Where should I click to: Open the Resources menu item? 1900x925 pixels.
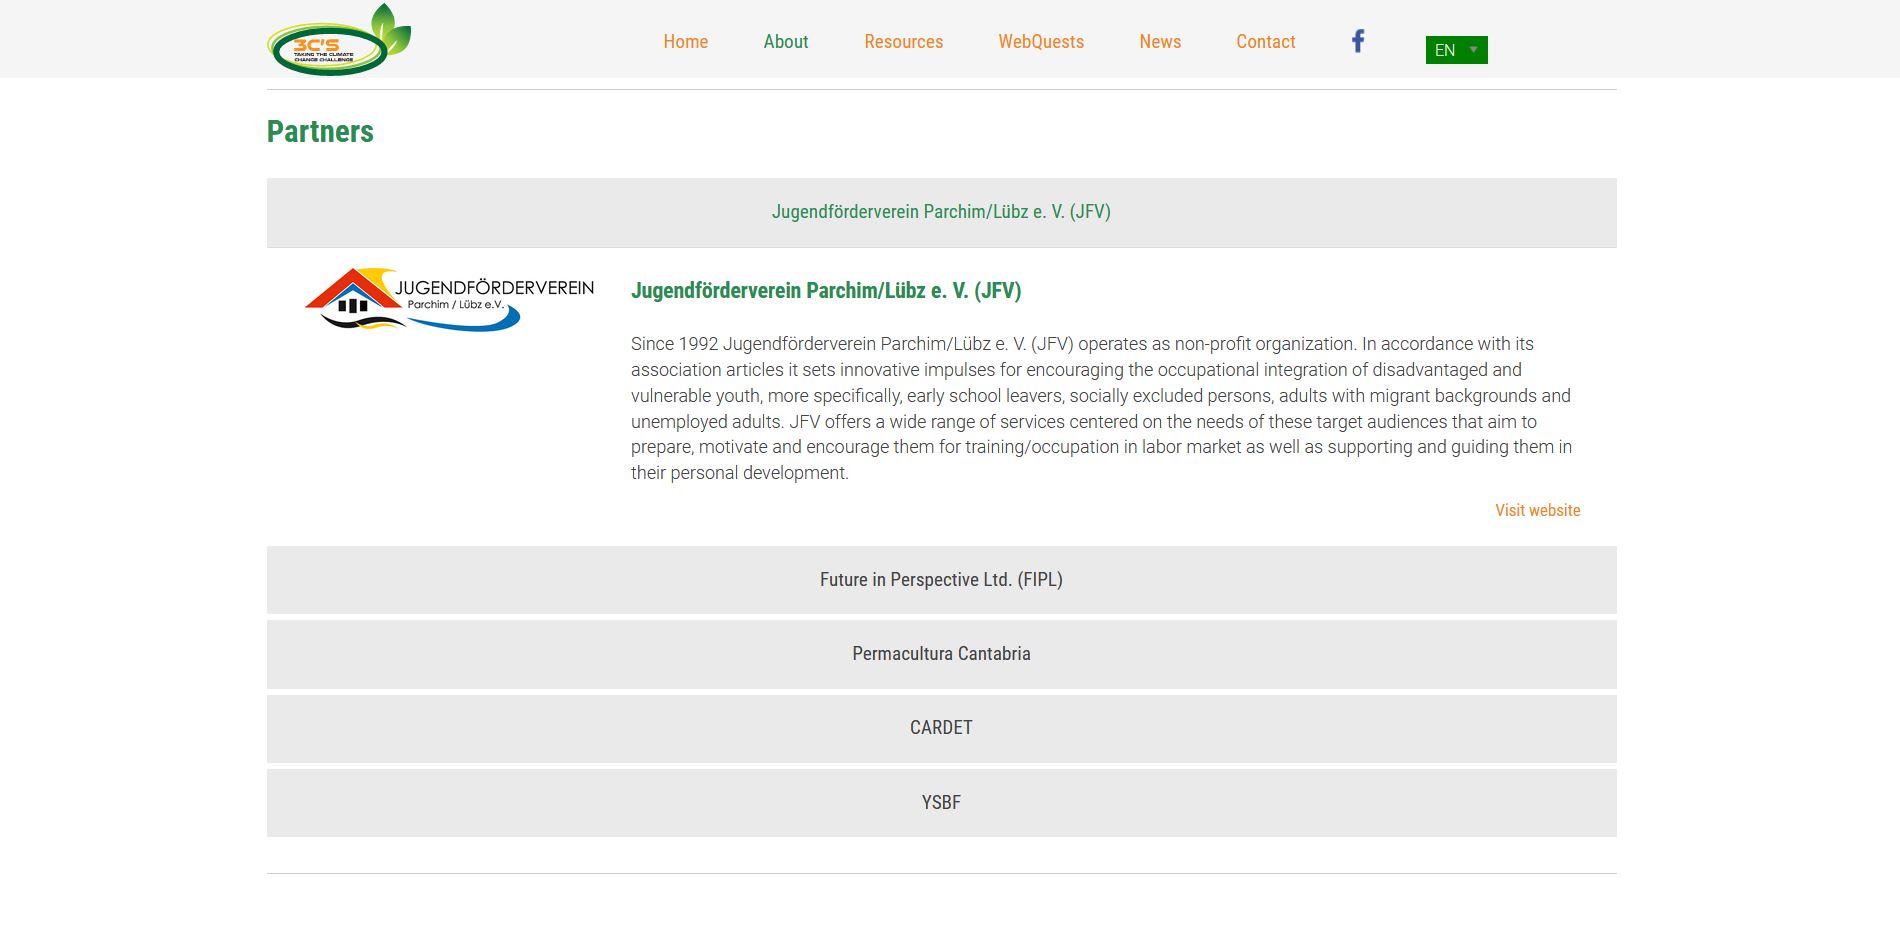pos(904,41)
